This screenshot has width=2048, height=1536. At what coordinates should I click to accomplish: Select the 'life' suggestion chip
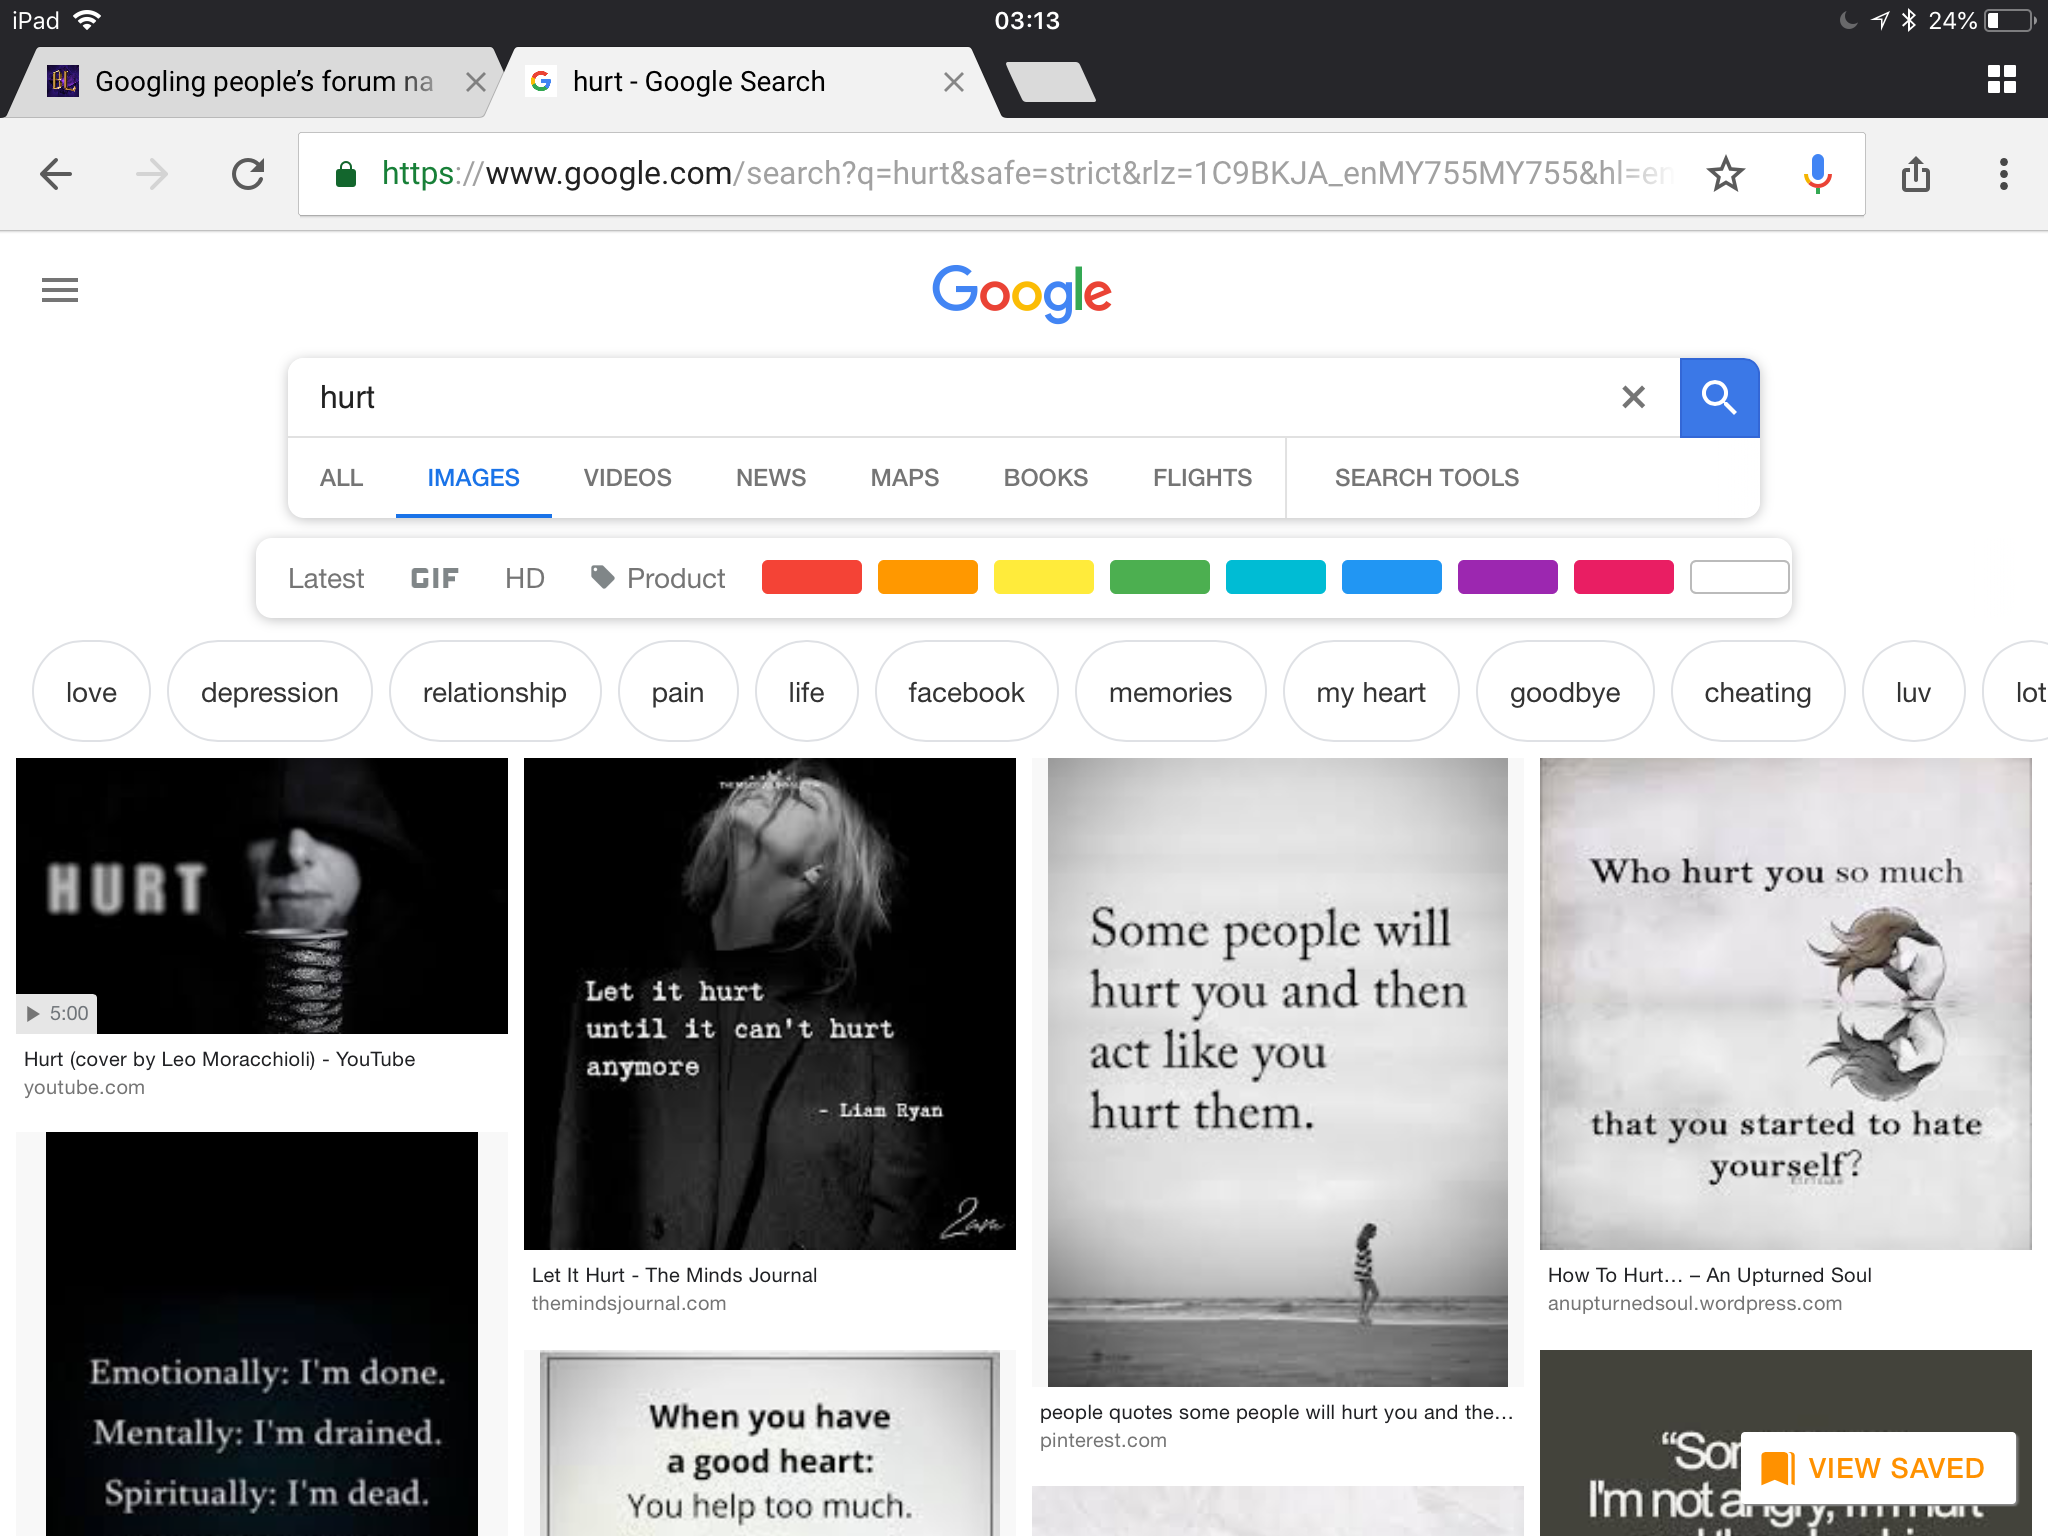click(x=806, y=692)
